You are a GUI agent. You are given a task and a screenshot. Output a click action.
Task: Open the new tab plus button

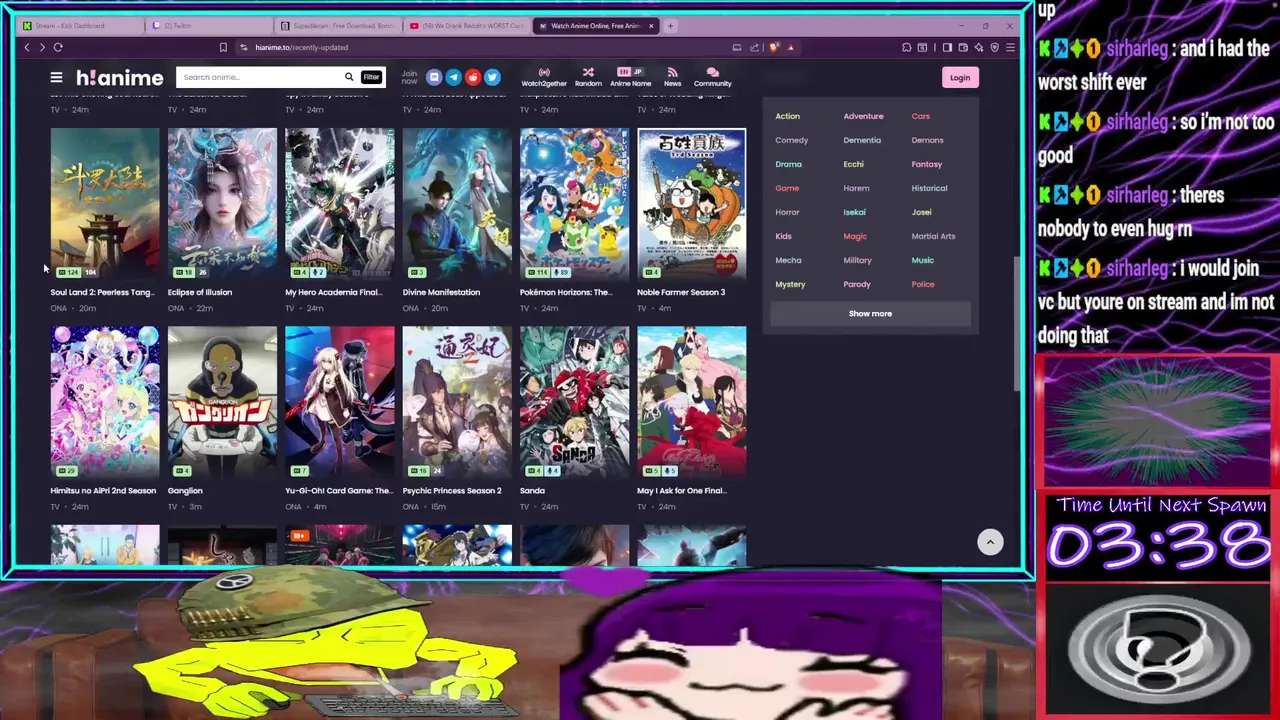(x=671, y=25)
